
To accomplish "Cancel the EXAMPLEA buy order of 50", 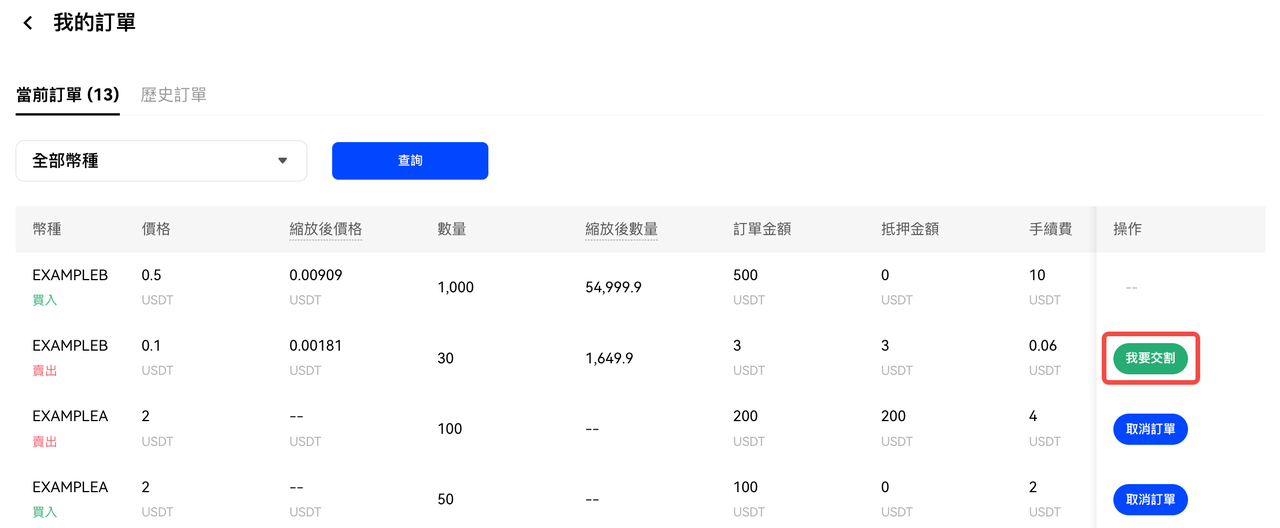I will [1150, 499].
